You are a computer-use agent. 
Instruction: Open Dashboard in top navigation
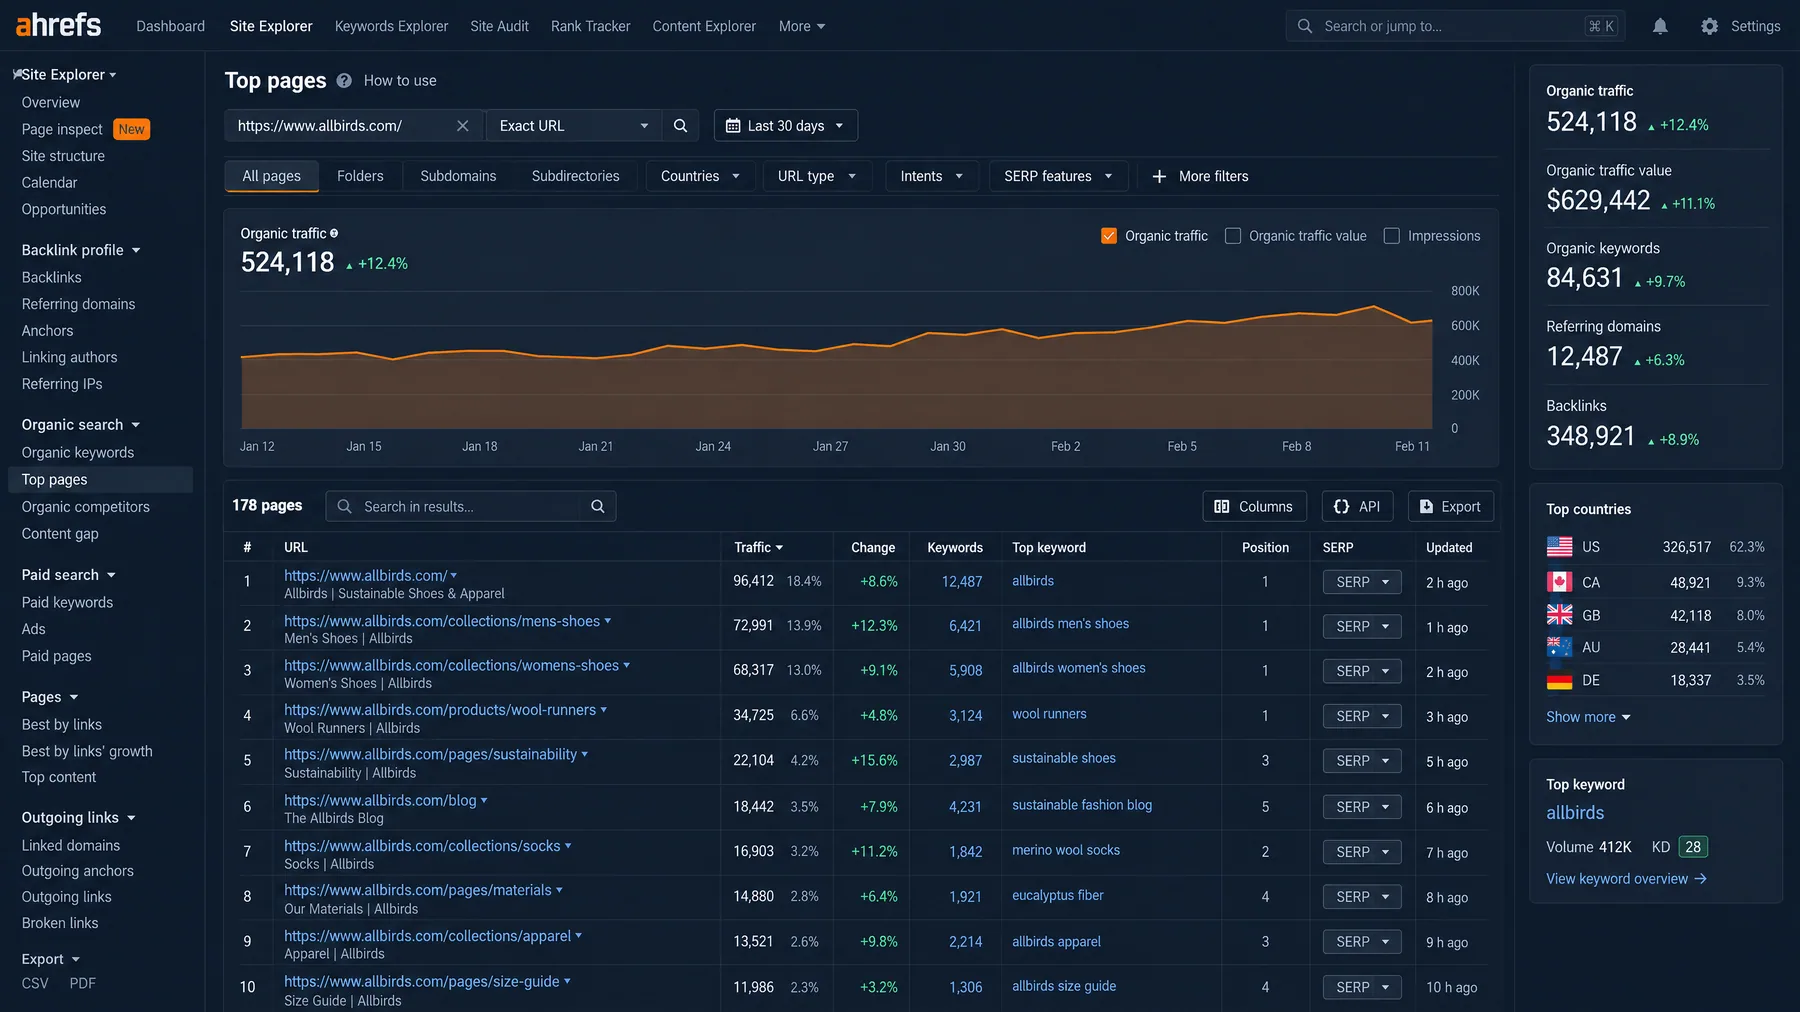pos(170,26)
